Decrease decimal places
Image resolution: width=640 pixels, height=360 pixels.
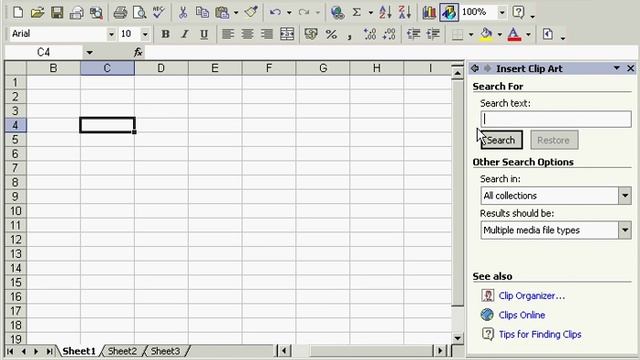[389, 34]
